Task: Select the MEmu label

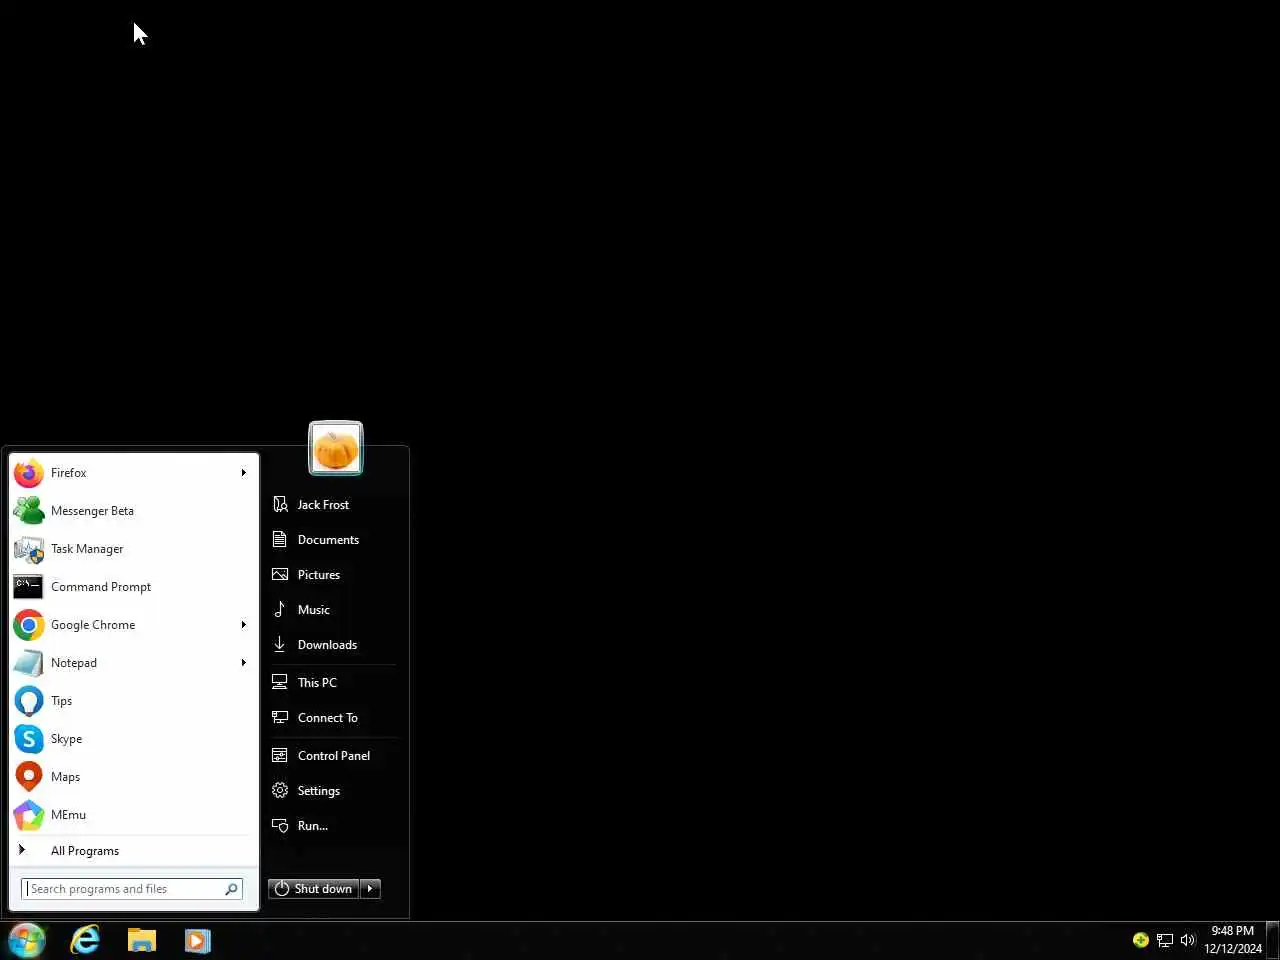Action: click(68, 815)
